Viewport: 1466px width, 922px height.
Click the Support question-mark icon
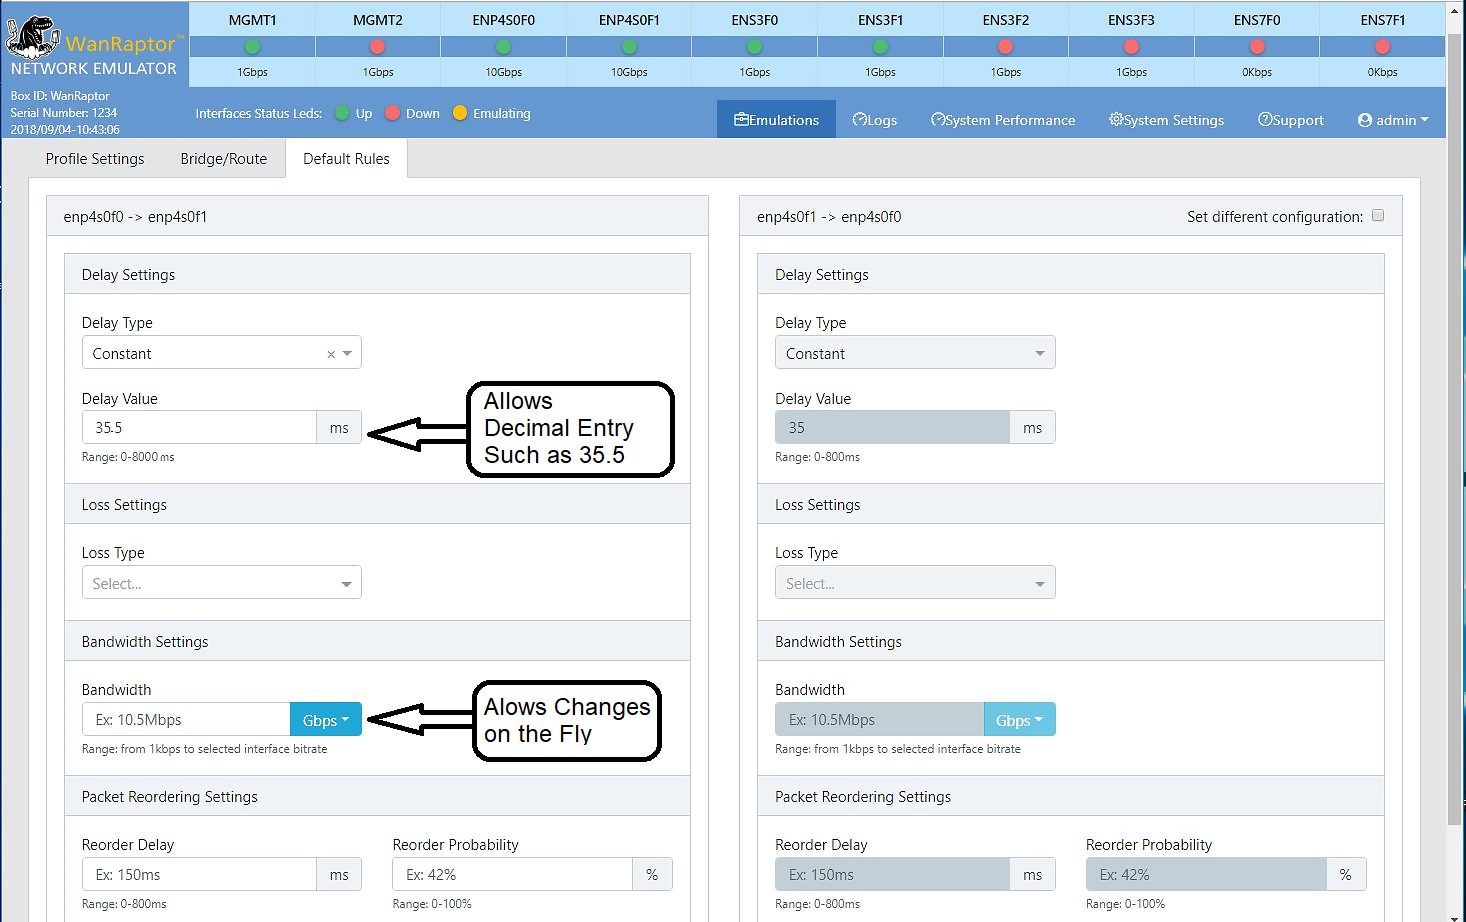1266,120
